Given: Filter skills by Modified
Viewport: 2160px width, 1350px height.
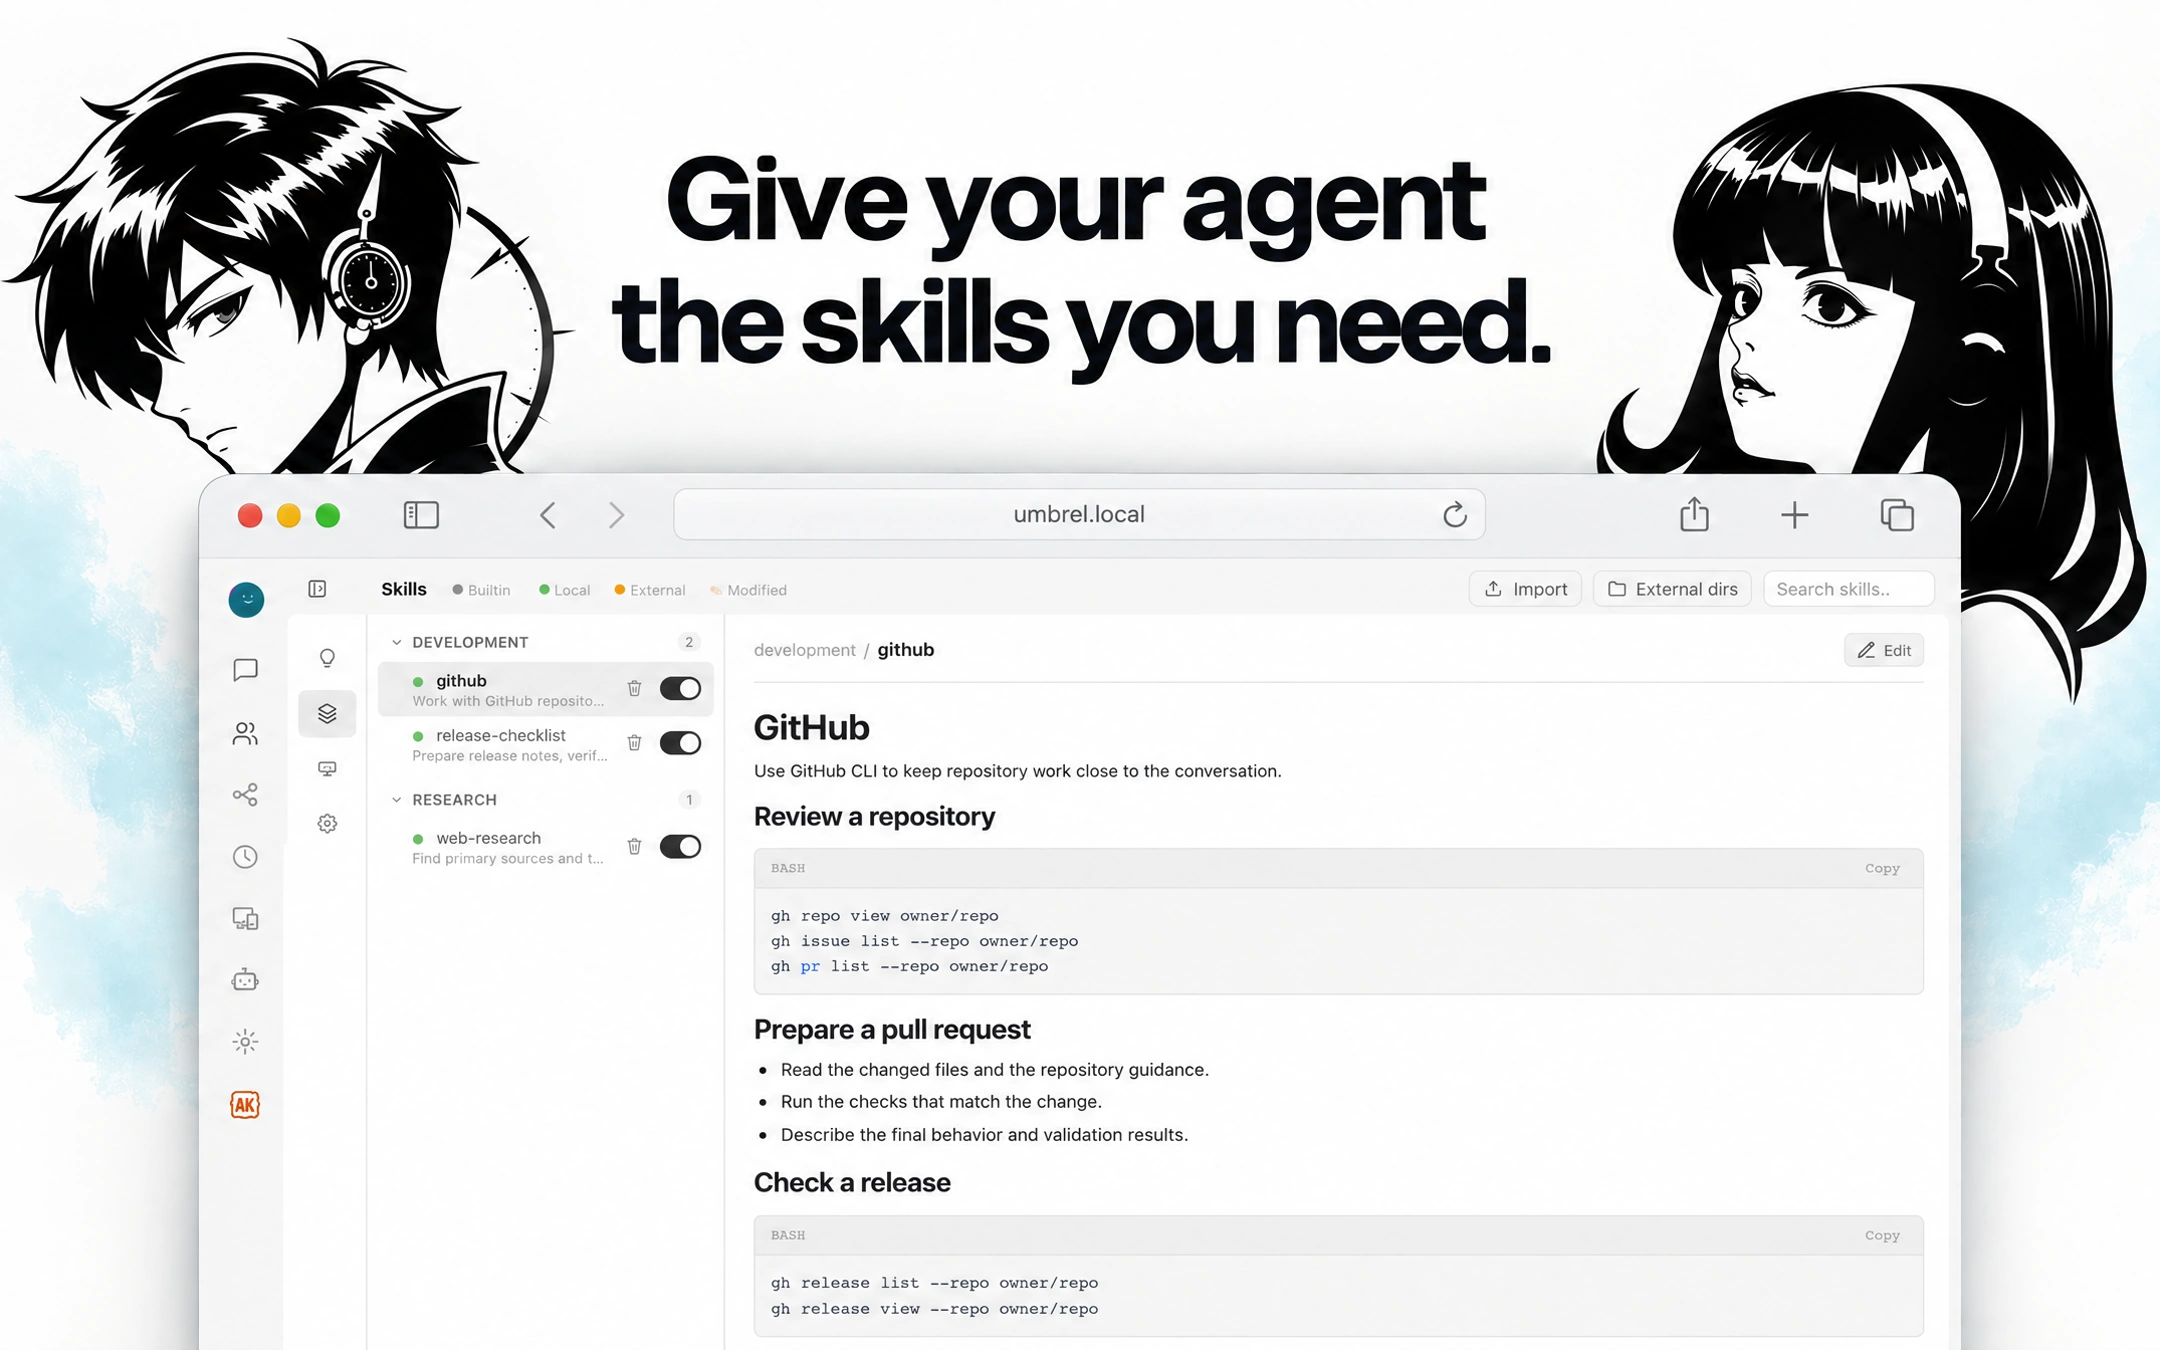Looking at the screenshot, I should pos(748,590).
